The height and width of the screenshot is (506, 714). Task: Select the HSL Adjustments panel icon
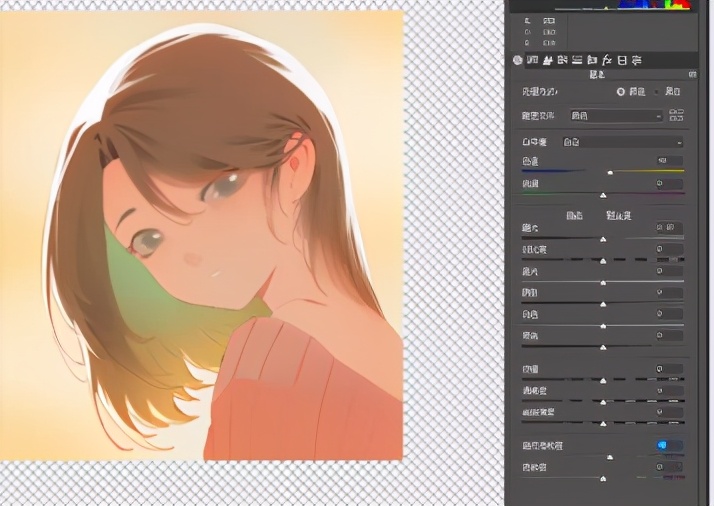tap(562, 60)
